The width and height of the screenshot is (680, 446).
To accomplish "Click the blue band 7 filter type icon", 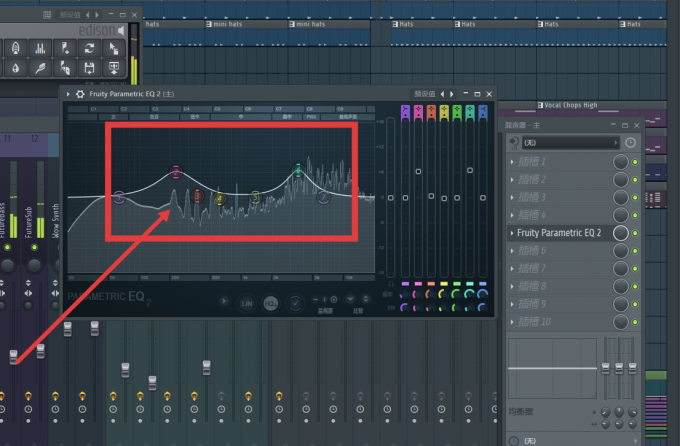I will point(483,112).
